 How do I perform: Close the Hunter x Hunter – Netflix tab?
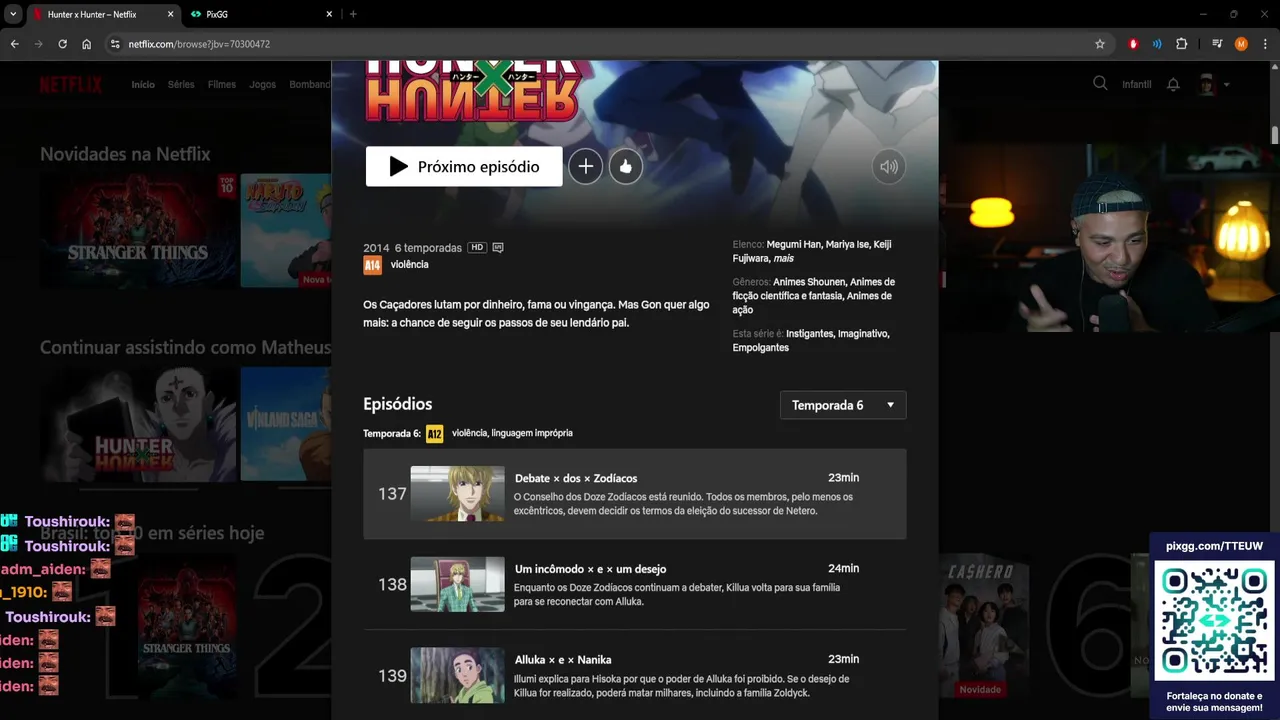tap(170, 14)
